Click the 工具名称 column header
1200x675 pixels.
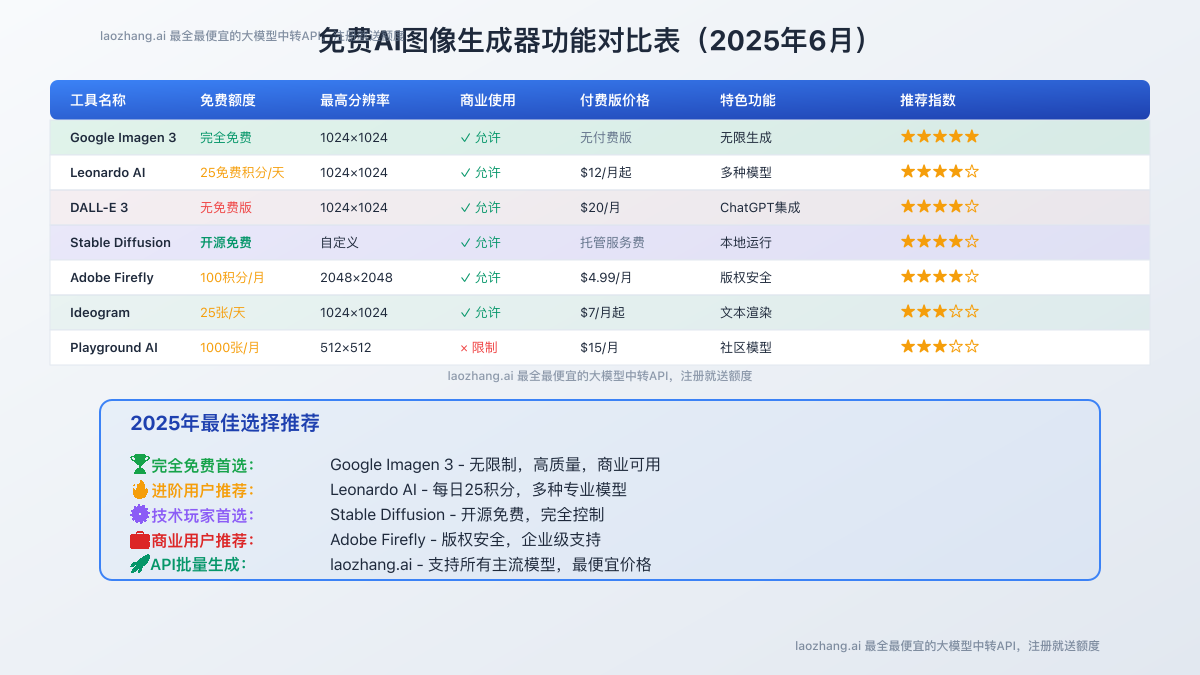tap(98, 100)
